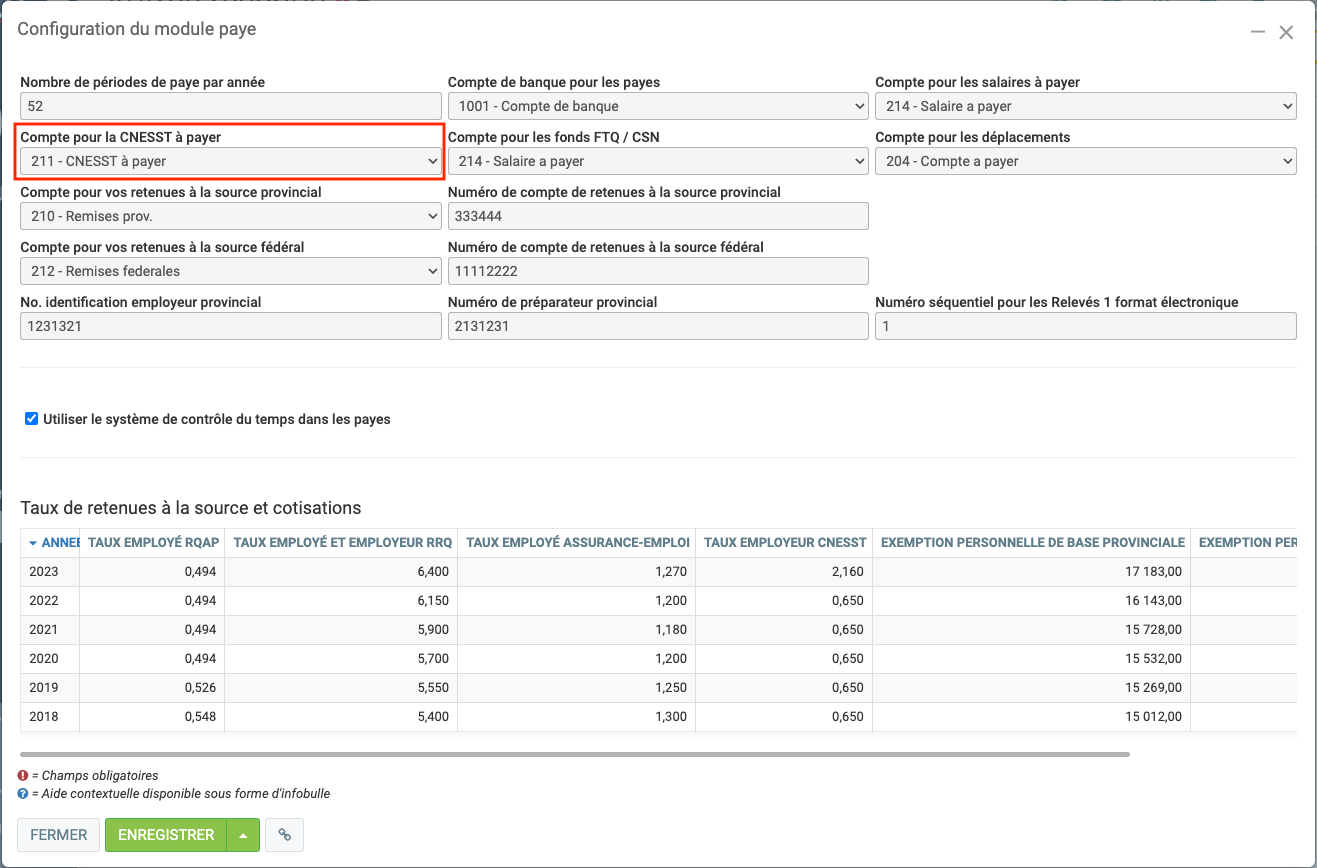
Task: Sort by TAUX EMPLOYEUR CNESST column header
Action: click(x=784, y=543)
